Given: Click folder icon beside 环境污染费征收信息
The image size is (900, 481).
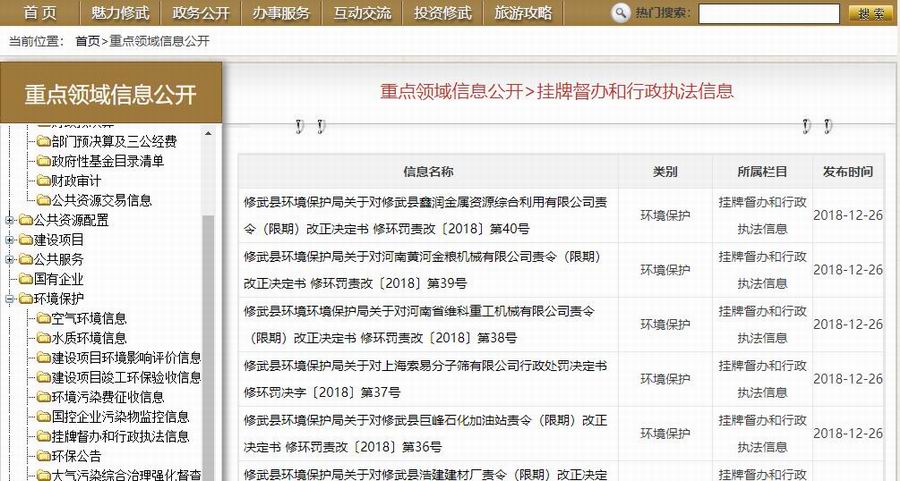Looking at the screenshot, I should pos(44,397).
